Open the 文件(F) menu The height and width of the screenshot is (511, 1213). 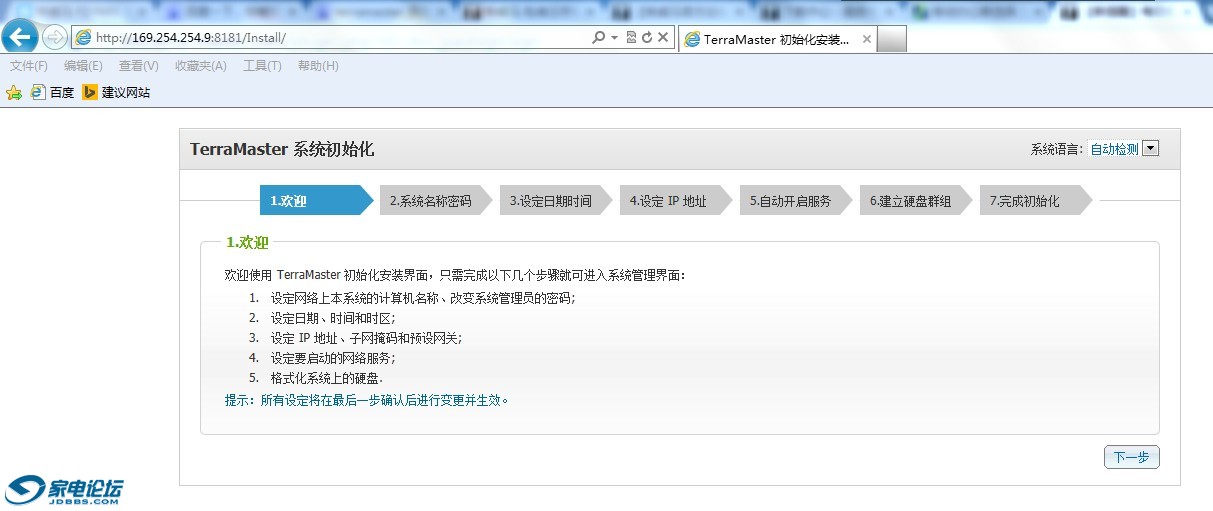[29, 66]
